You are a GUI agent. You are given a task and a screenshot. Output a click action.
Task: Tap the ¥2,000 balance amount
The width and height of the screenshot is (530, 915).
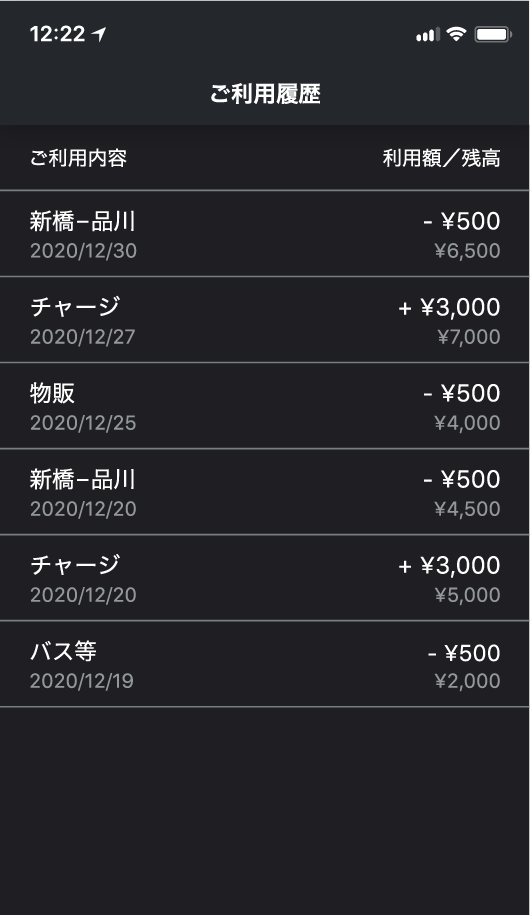click(468, 681)
